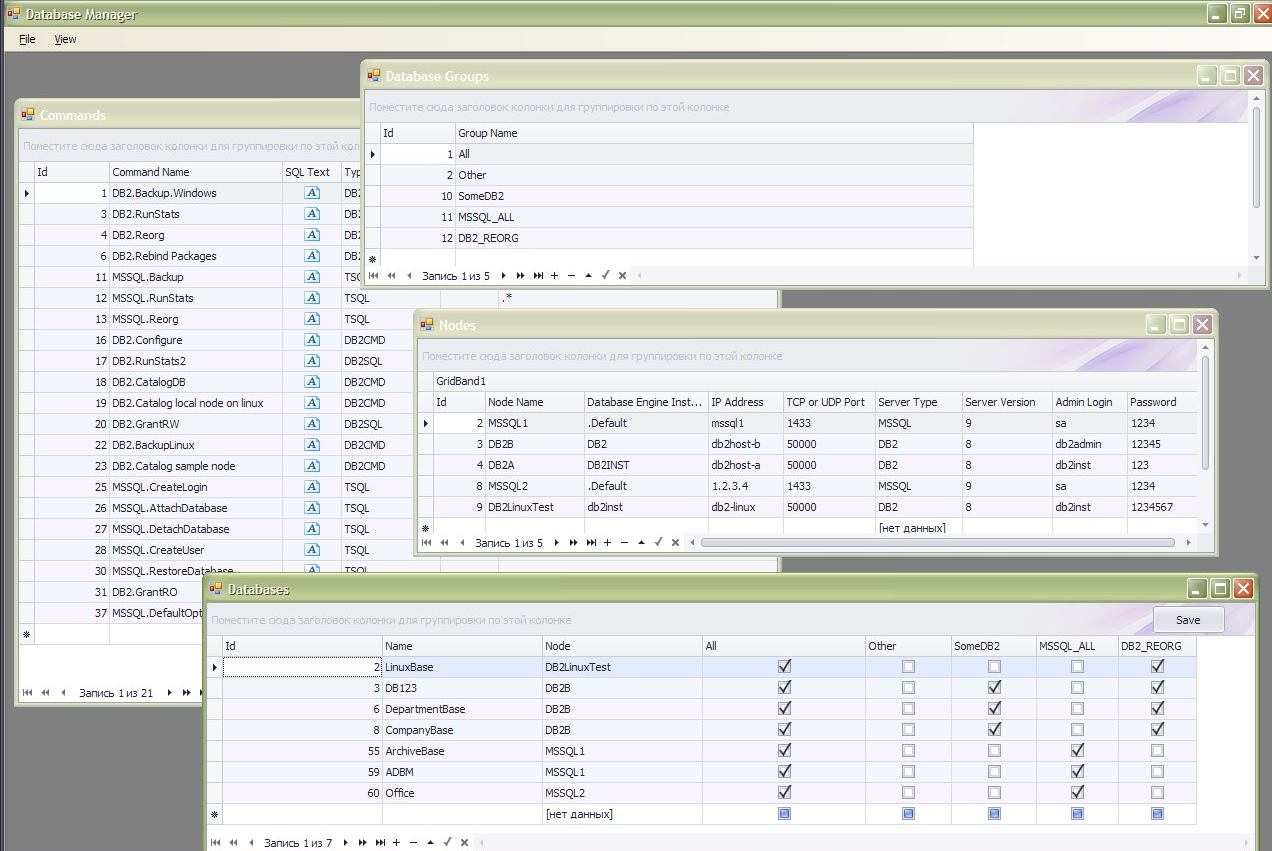1272x851 pixels.
Task: Click new-row Server Type cell in Nodes
Action: click(x=918, y=527)
